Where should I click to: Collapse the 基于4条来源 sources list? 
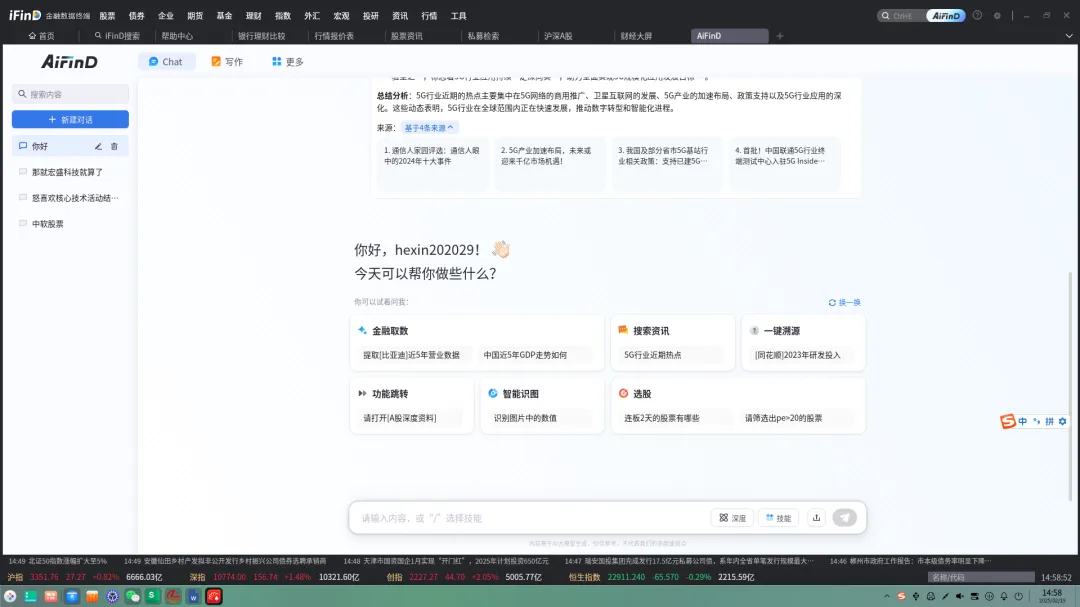[429, 128]
